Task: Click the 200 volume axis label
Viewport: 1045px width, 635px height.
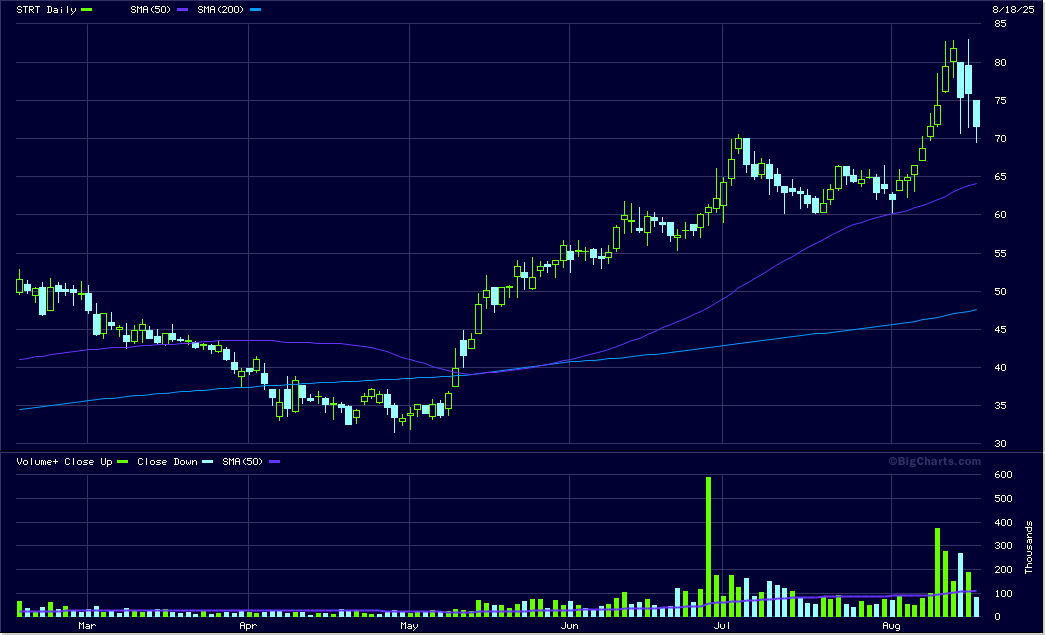Action: coord(1003,570)
